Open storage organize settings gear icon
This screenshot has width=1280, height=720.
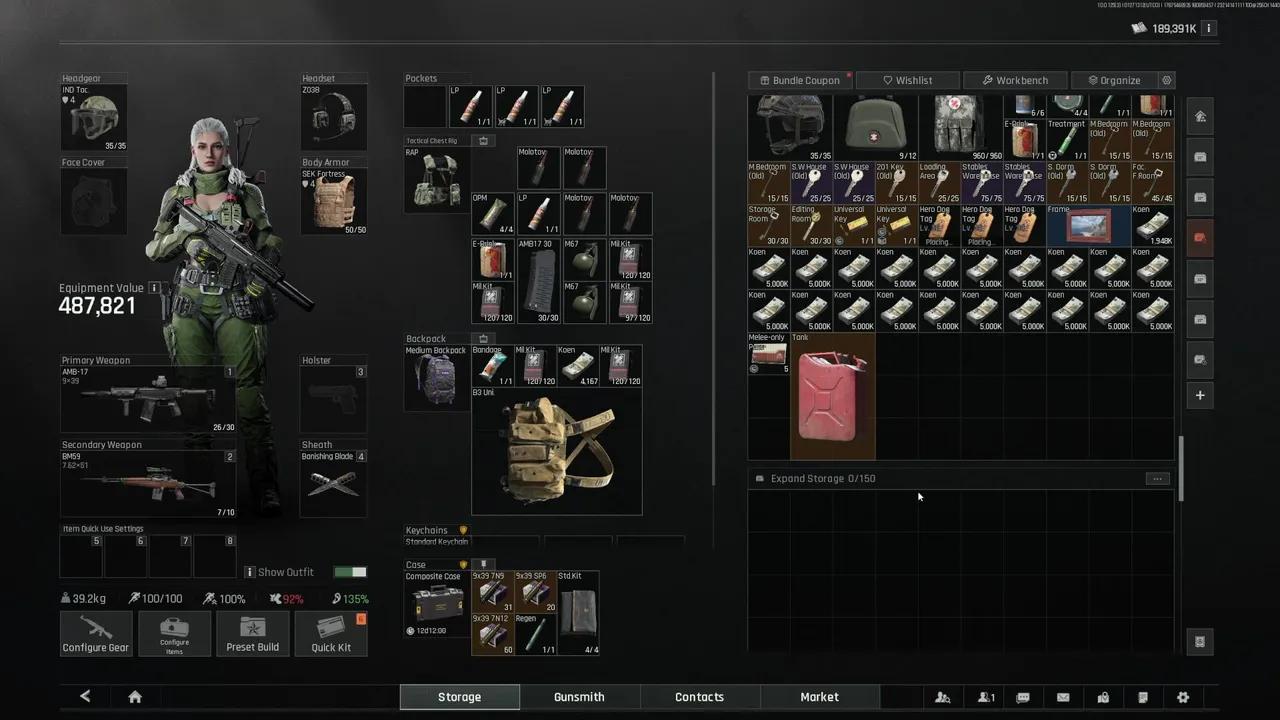[1166, 80]
